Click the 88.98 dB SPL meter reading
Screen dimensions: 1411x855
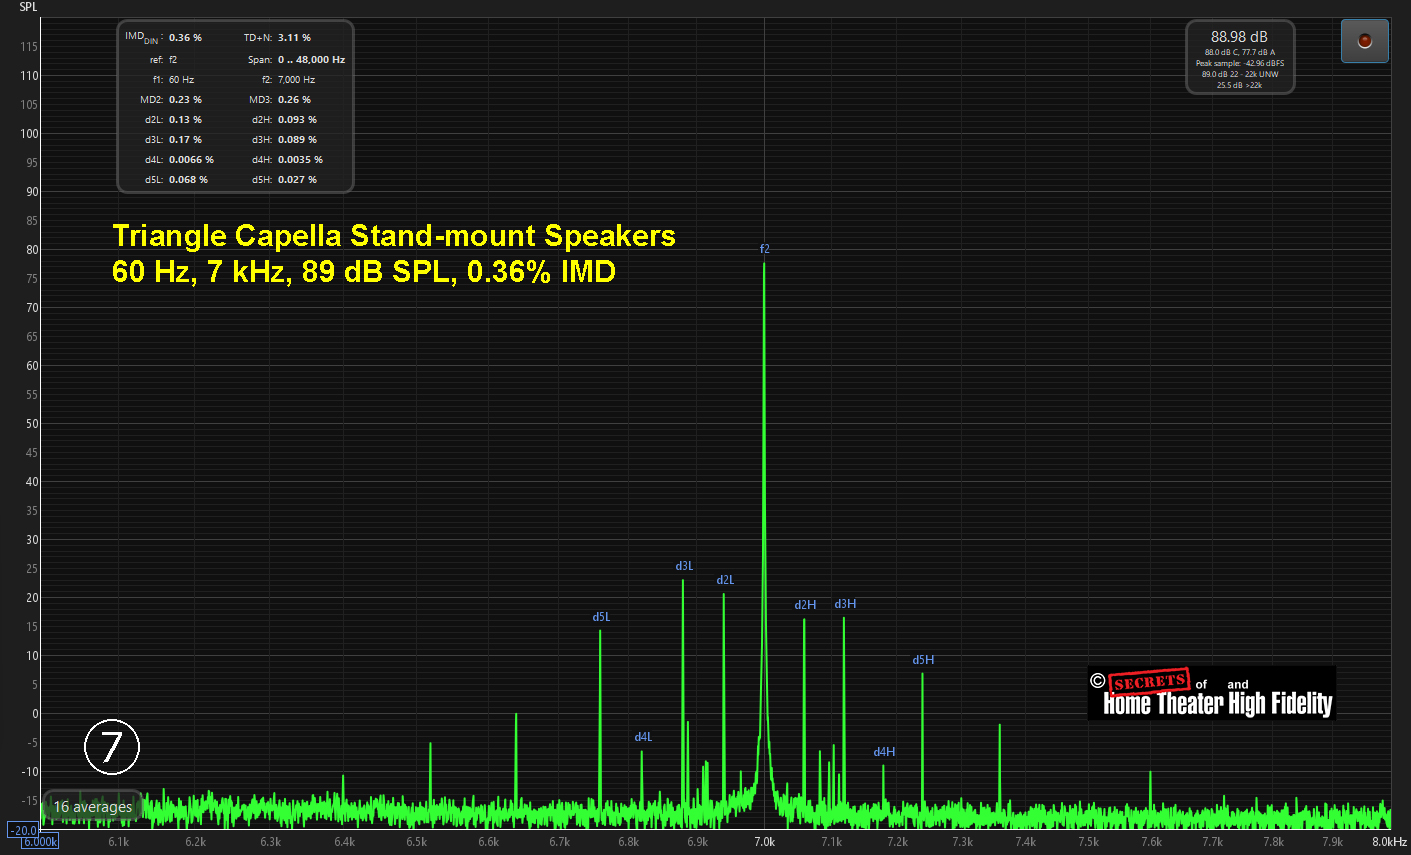pyautogui.click(x=1239, y=37)
